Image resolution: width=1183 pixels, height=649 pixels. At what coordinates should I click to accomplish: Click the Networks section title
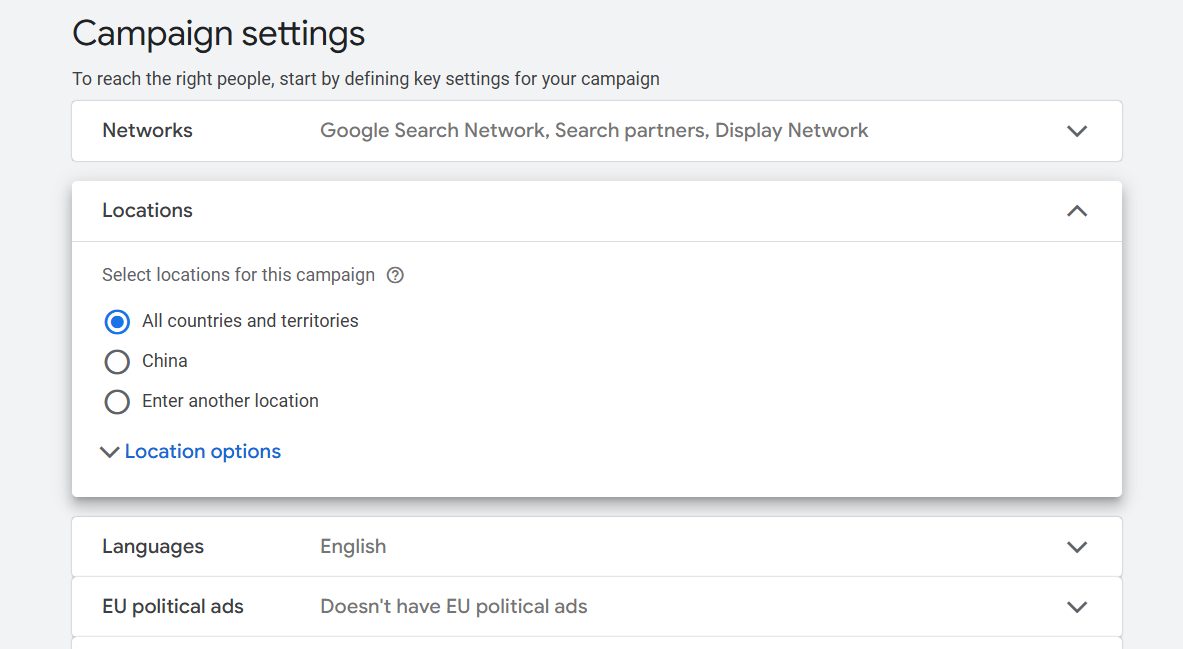coord(147,131)
